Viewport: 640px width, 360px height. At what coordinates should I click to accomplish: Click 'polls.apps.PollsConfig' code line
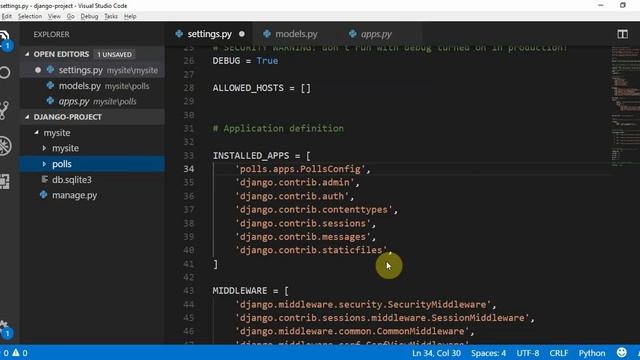click(302, 169)
